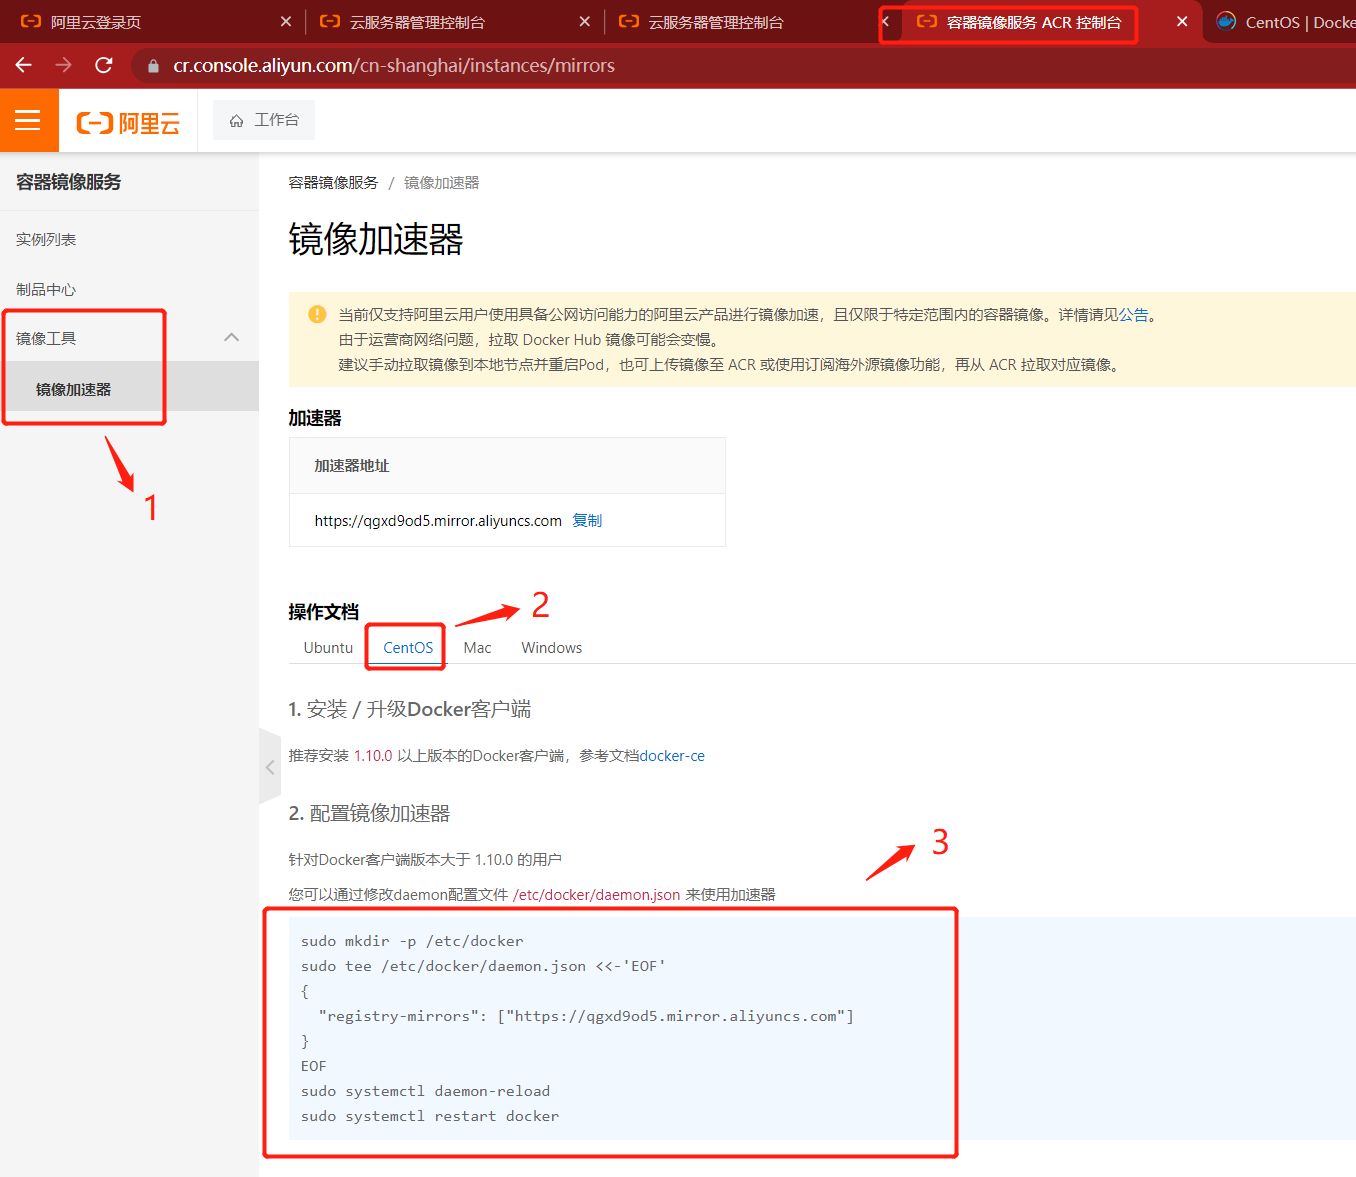Open 实例列表 in sidebar
The height and width of the screenshot is (1177, 1356).
46,239
